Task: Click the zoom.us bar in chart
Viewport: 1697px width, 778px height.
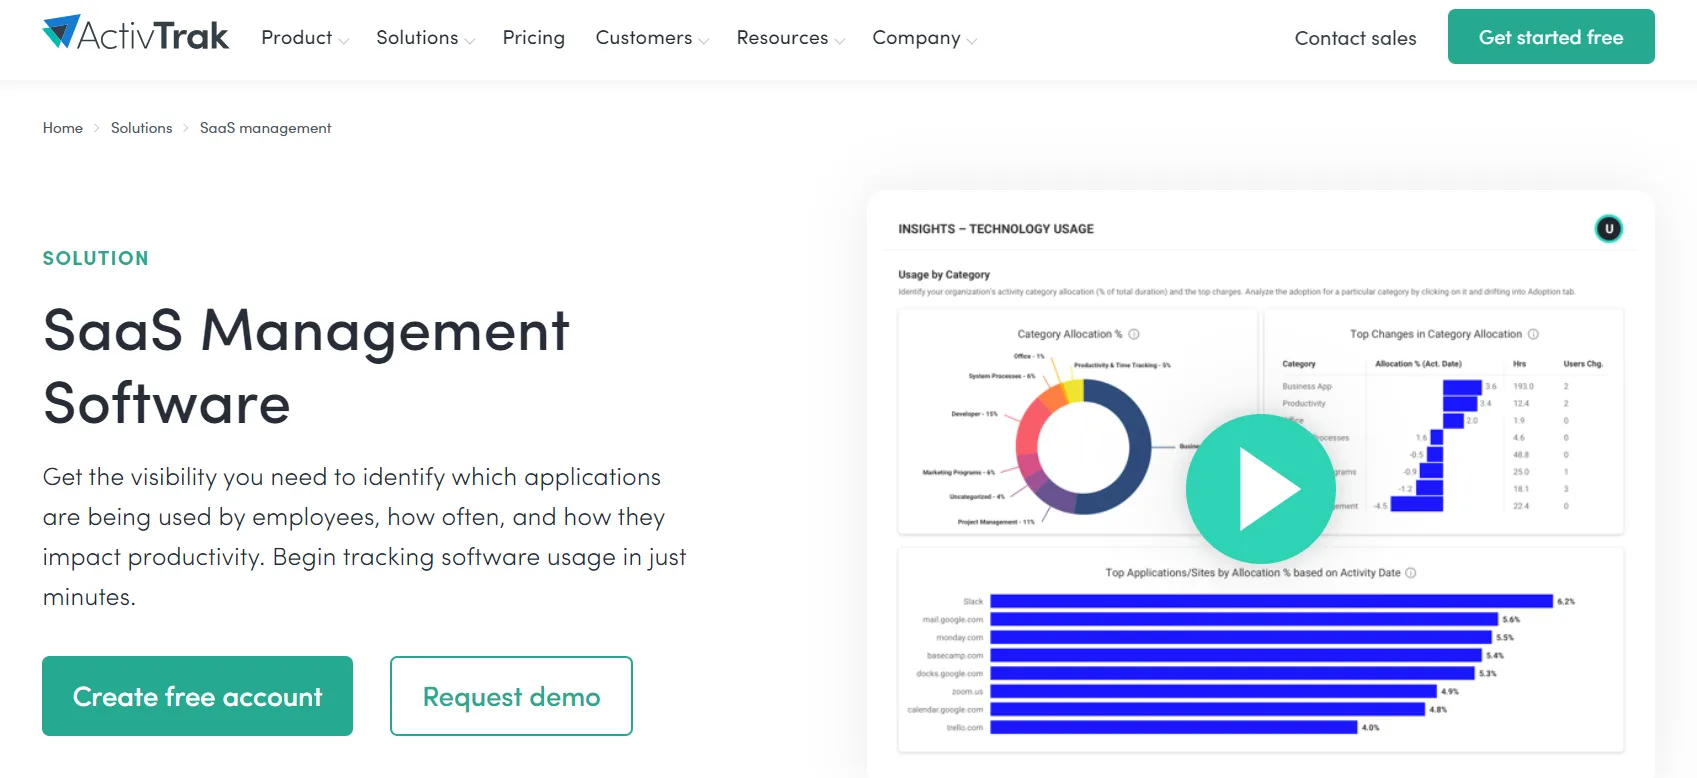Action: click(x=1213, y=691)
